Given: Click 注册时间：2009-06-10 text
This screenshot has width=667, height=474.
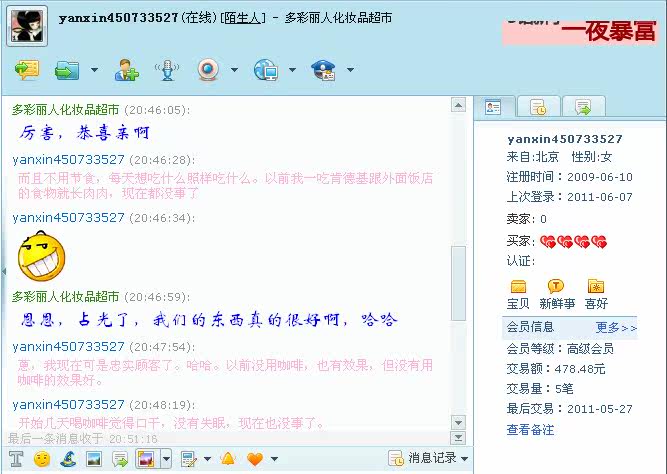Looking at the screenshot, I should click(569, 177).
